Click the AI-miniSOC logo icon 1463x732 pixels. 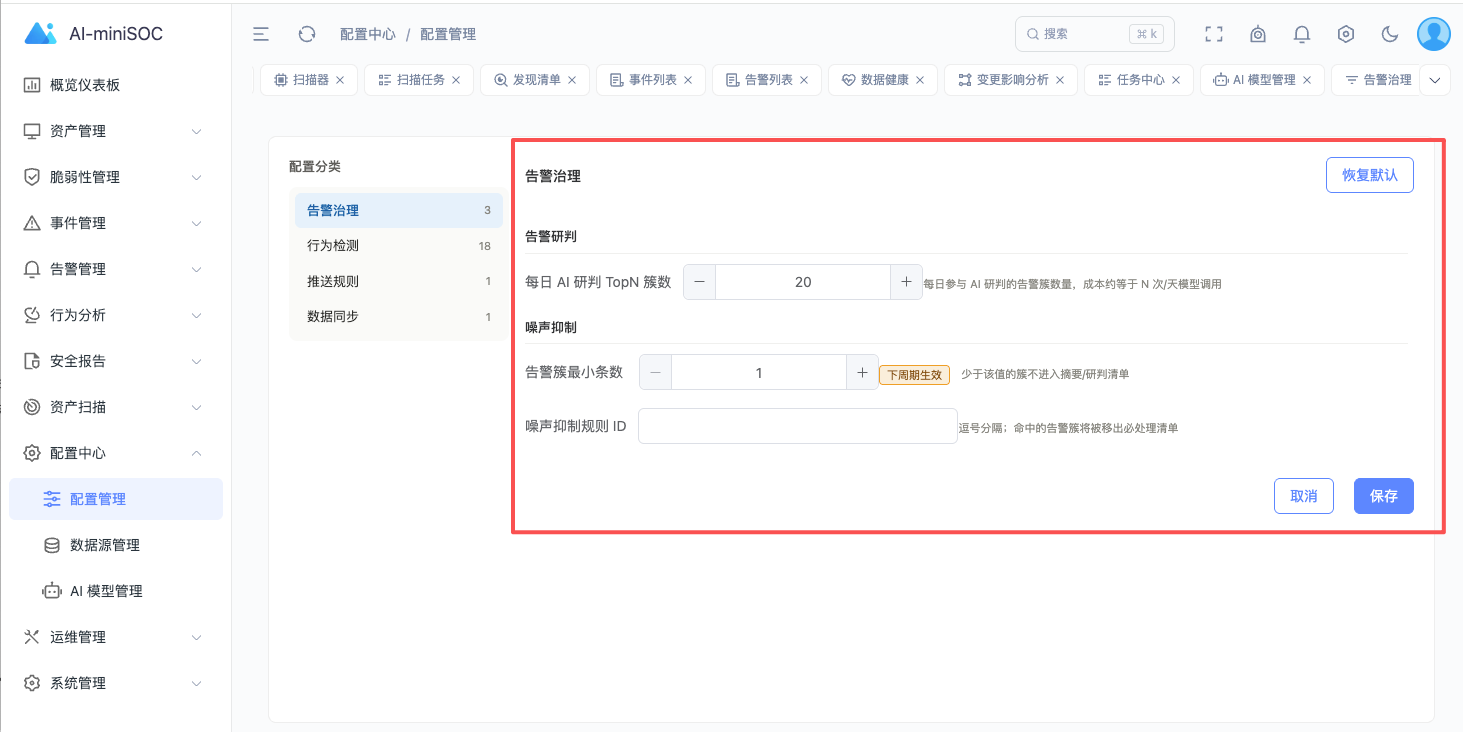click(40, 34)
